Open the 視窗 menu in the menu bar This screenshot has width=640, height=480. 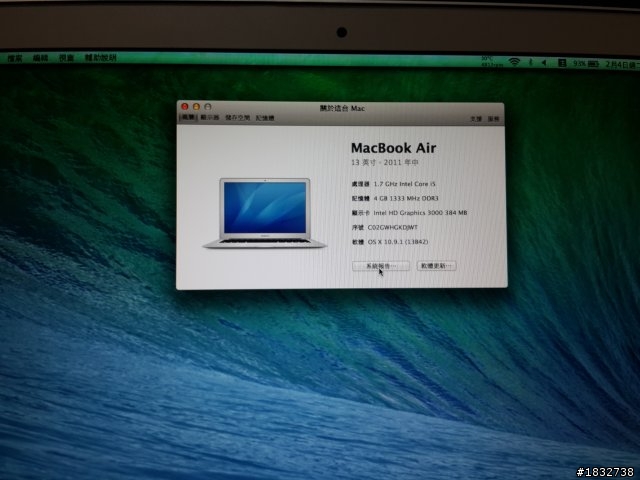[x=66, y=58]
